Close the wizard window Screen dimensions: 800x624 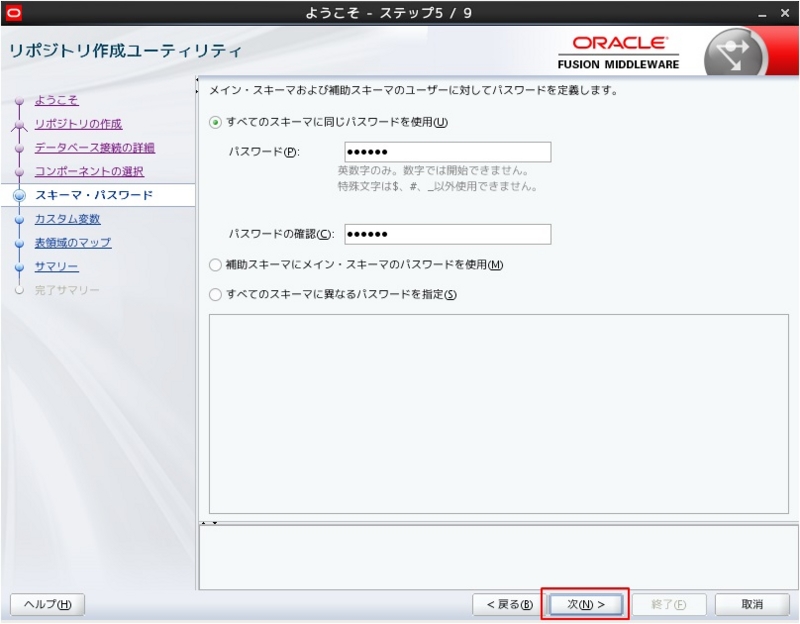pyautogui.click(x=785, y=13)
